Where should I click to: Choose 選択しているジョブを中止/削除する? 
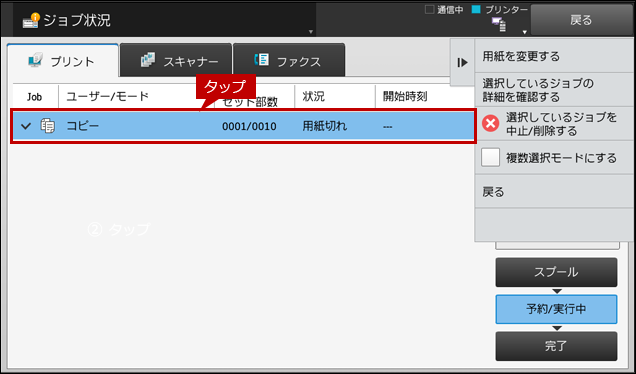(554, 124)
